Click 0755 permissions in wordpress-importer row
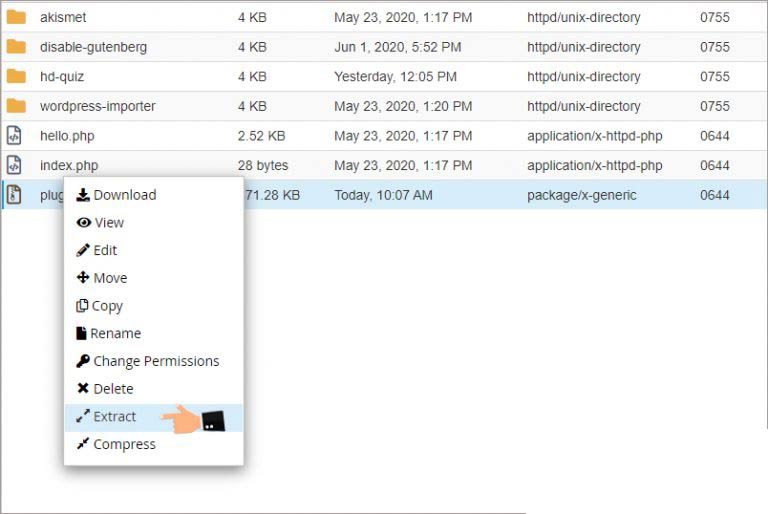The image size is (768, 514). pos(715,106)
